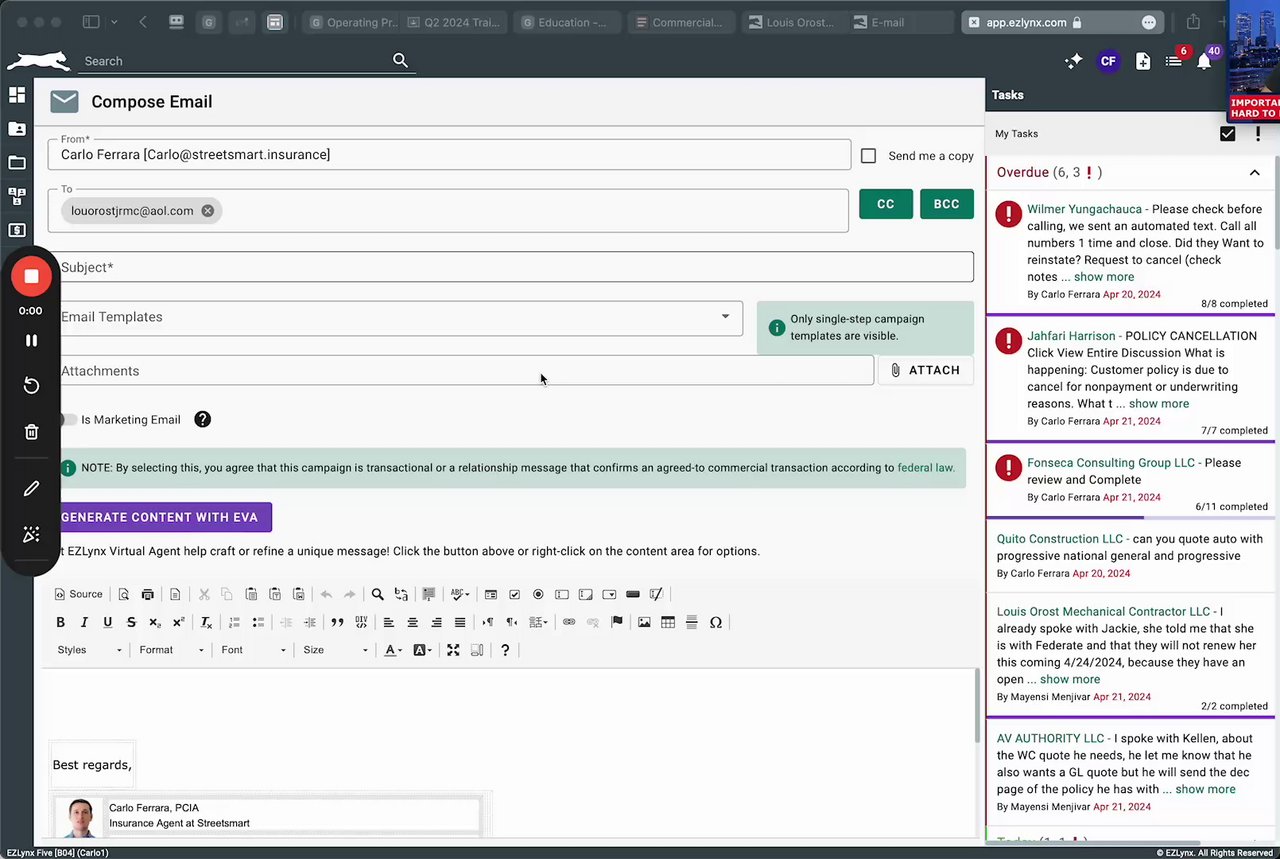Insert an anchor with the flag icon
Screen dimensions: 1280x859
[617, 622]
